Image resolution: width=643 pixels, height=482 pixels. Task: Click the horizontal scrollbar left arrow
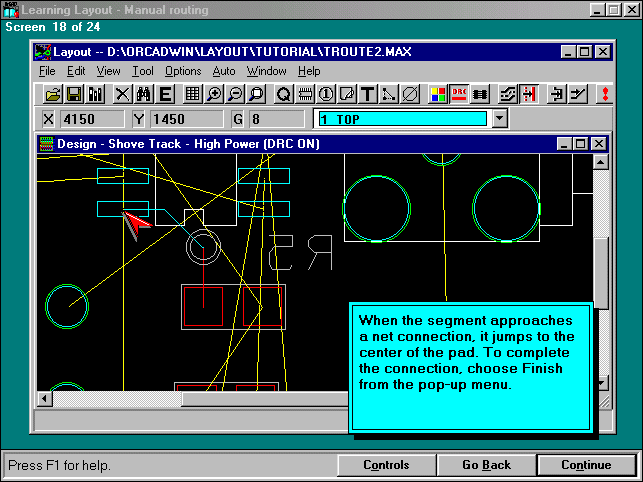click(45, 398)
